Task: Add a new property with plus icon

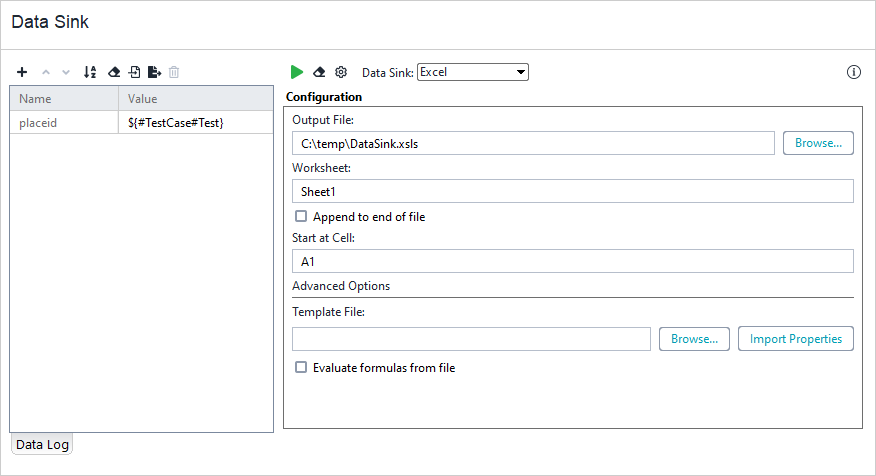Action: click(x=22, y=72)
